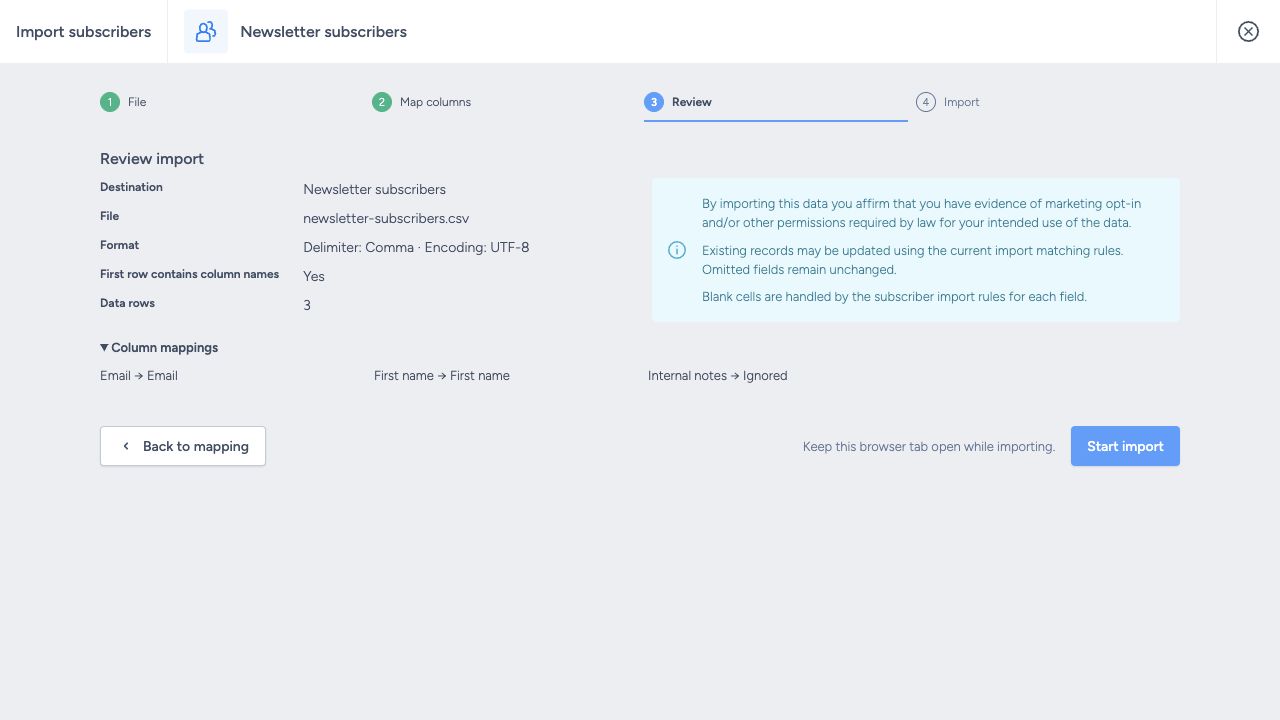Click the Back to mapping button
1280x720 pixels.
click(183, 446)
